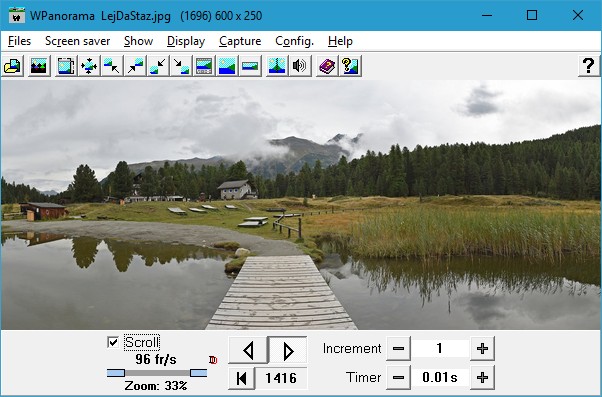Click the WPanorama title bar app icon
This screenshot has width=602, height=397.
(17, 15)
